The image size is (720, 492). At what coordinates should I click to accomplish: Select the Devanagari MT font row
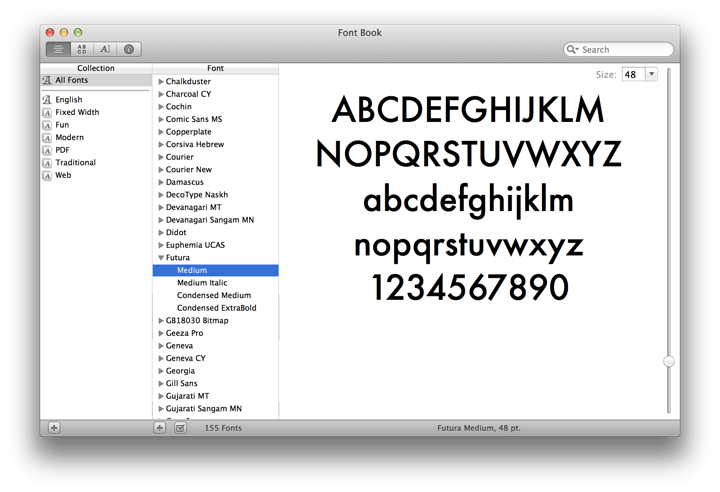click(x=215, y=207)
